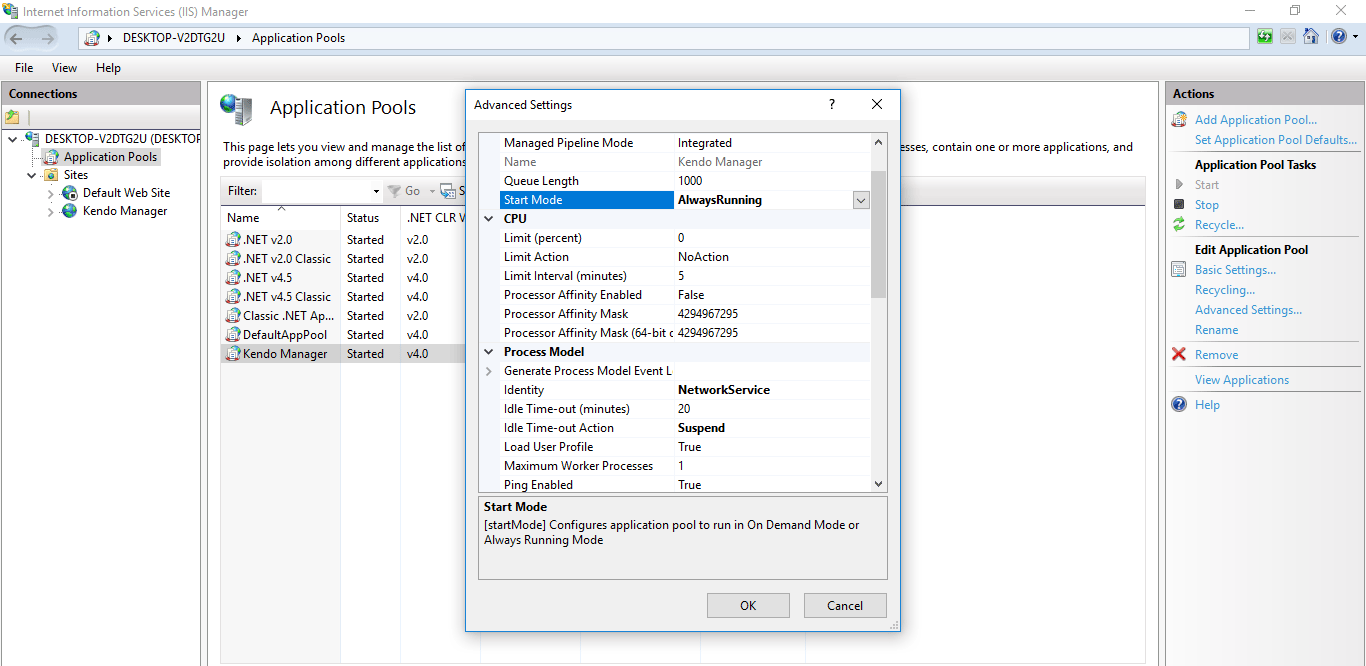Screen dimensions: 1366x666
Task: Recycle the pool using the green recycle icon
Action: (x=1180, y=224)
